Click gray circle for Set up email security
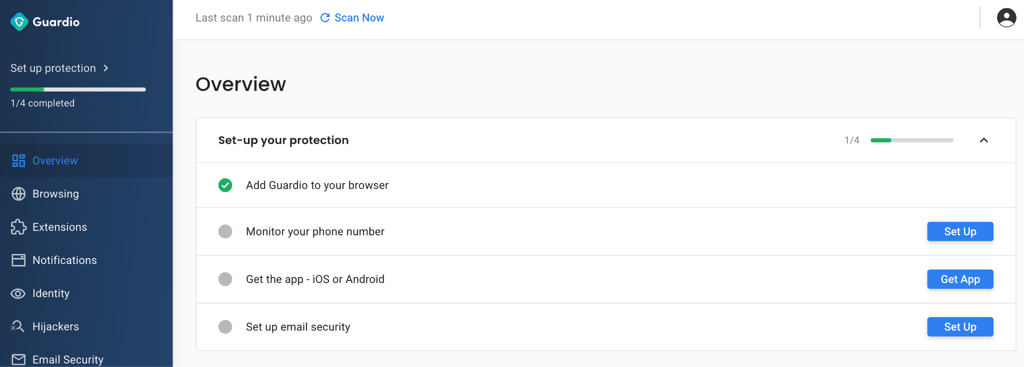The height and width of the screenshot is (367, 1024). point(225,327)
